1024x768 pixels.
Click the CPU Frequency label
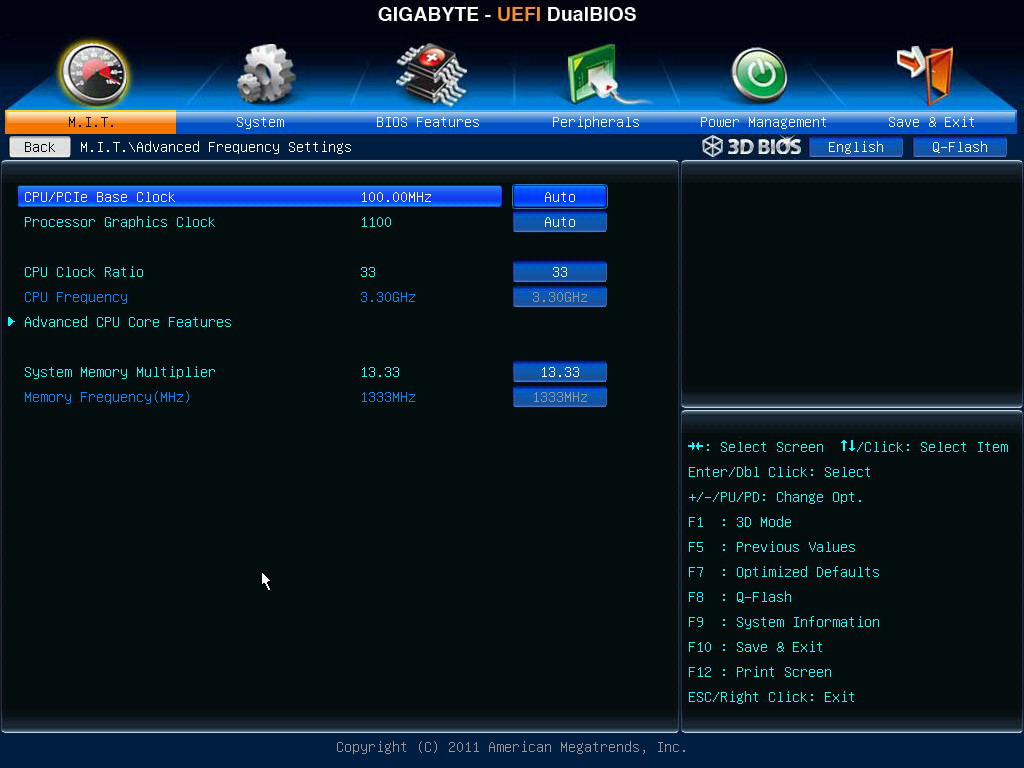point(76,297)
